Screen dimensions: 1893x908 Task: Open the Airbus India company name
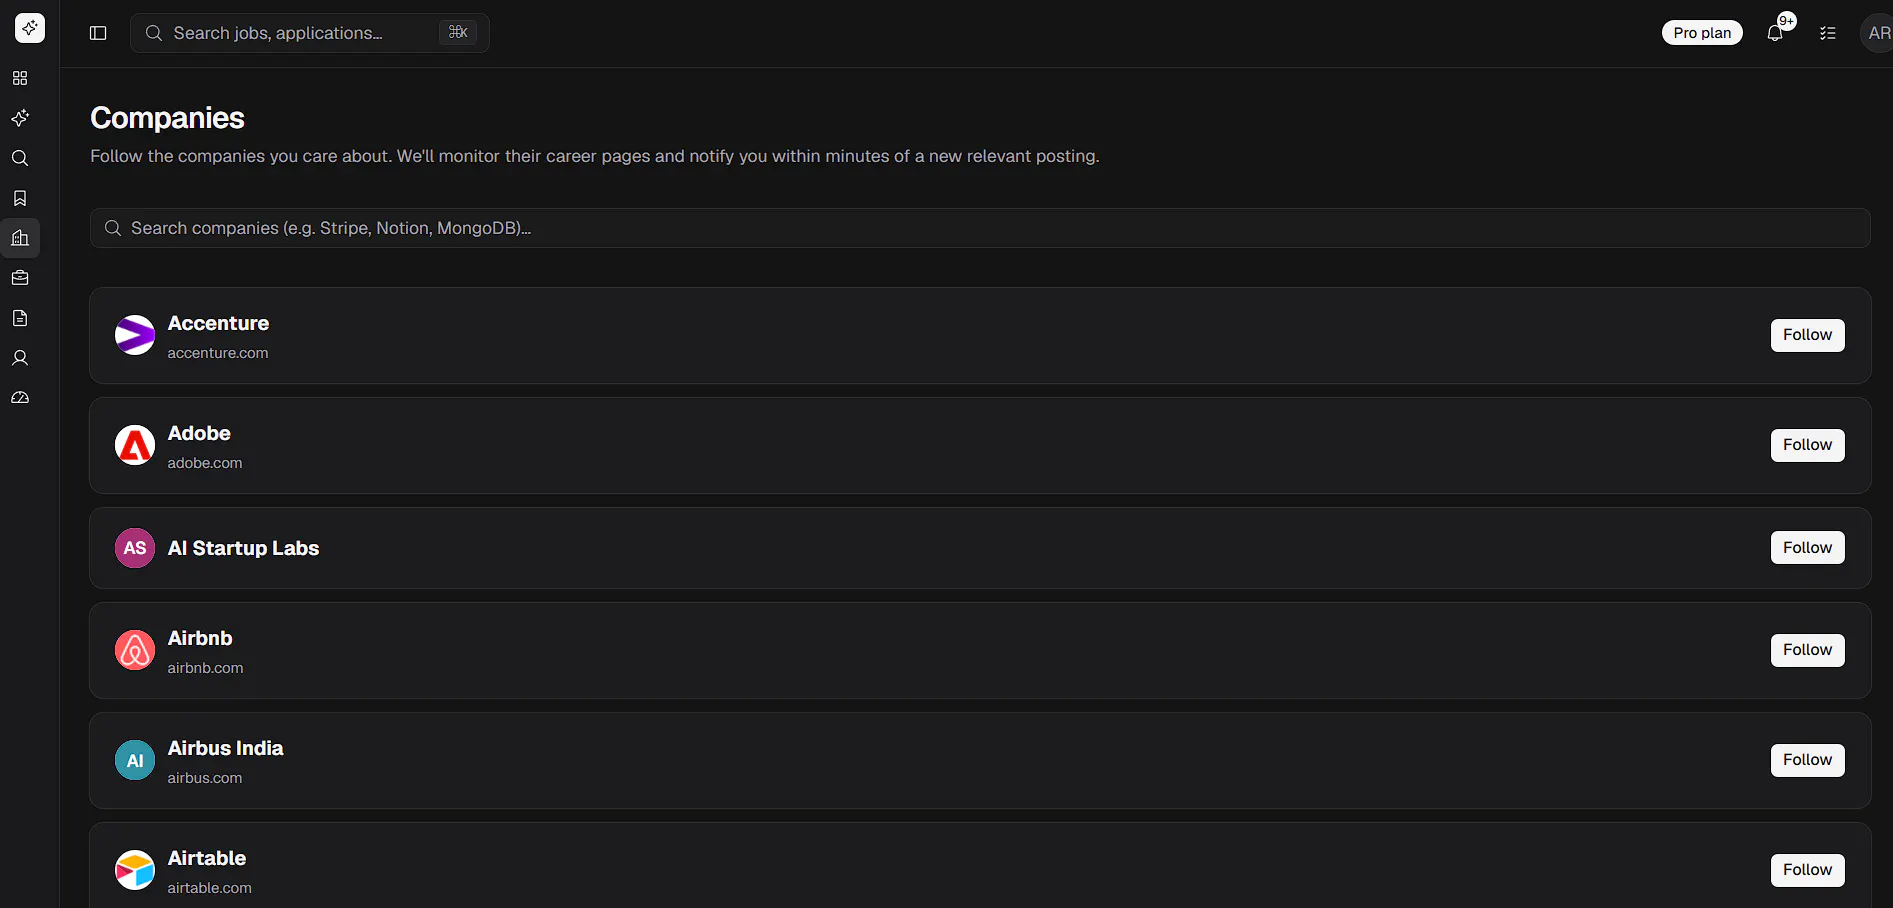click(x=225, y=748)
